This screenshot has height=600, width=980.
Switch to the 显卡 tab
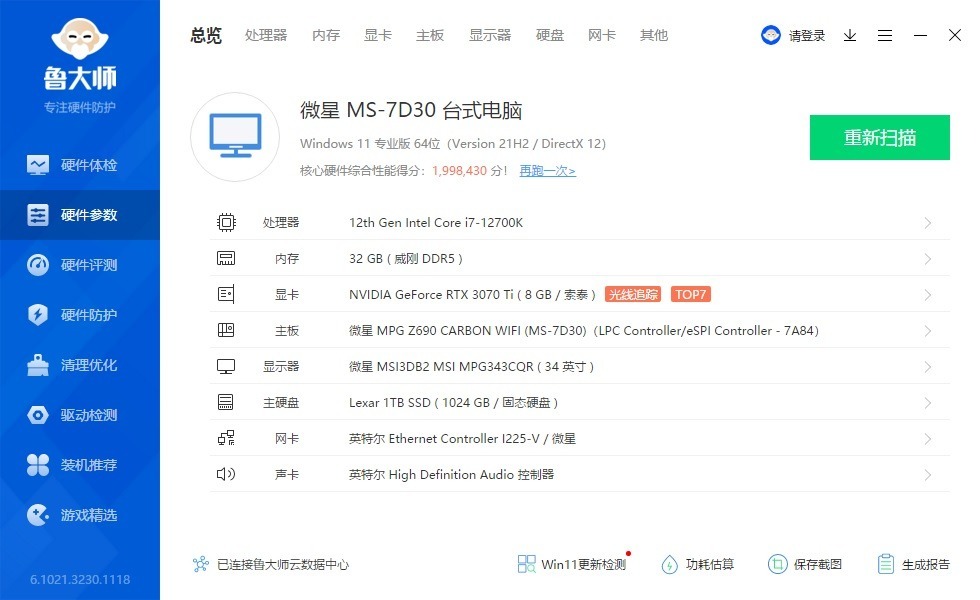377,35
